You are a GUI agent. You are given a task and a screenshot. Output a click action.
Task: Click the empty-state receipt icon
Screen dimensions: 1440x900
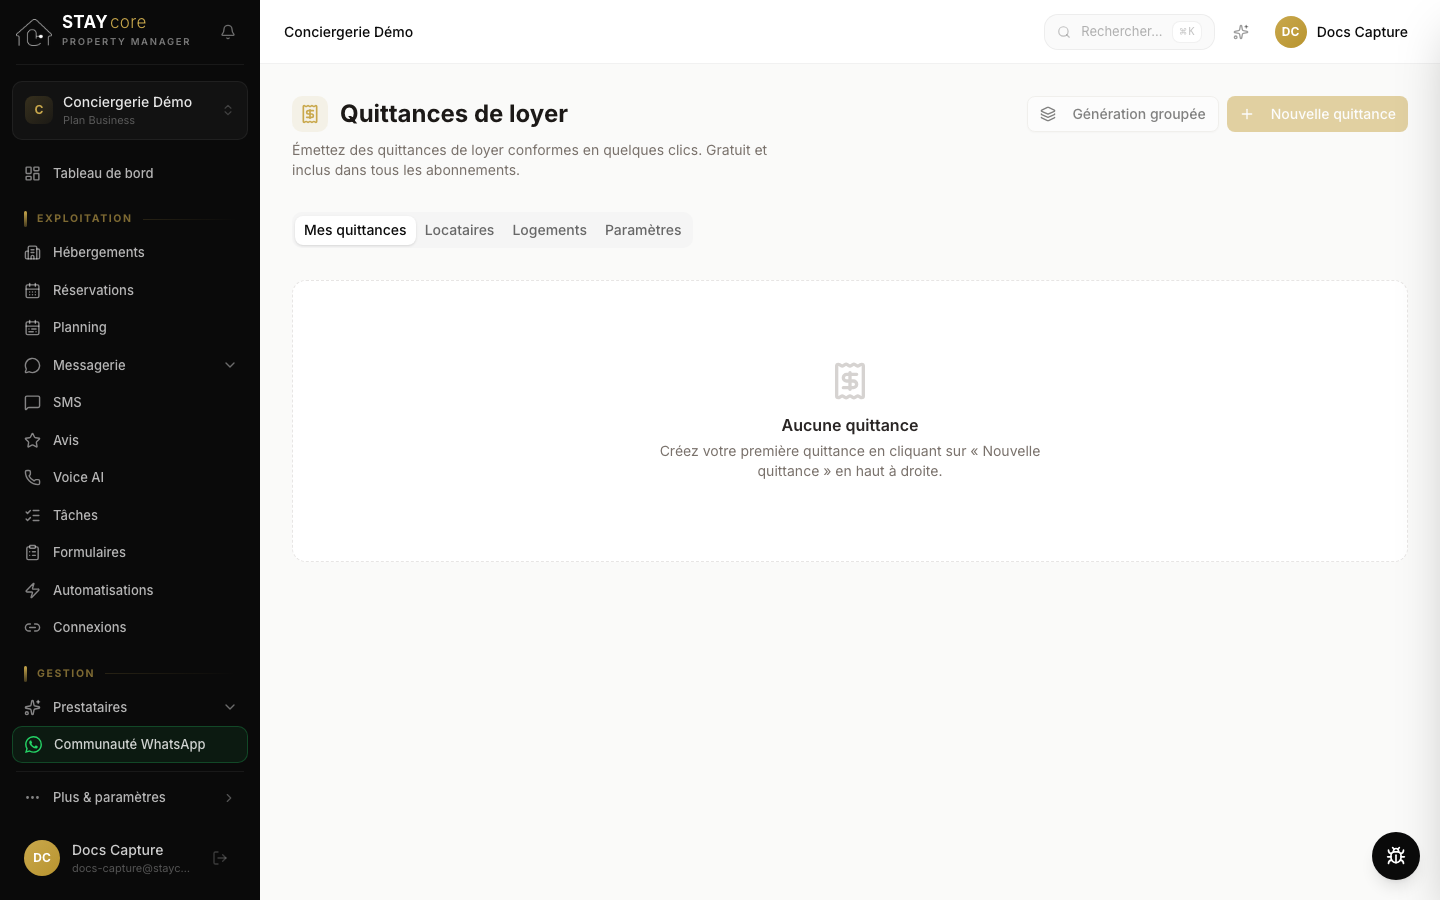coord(850,381)
